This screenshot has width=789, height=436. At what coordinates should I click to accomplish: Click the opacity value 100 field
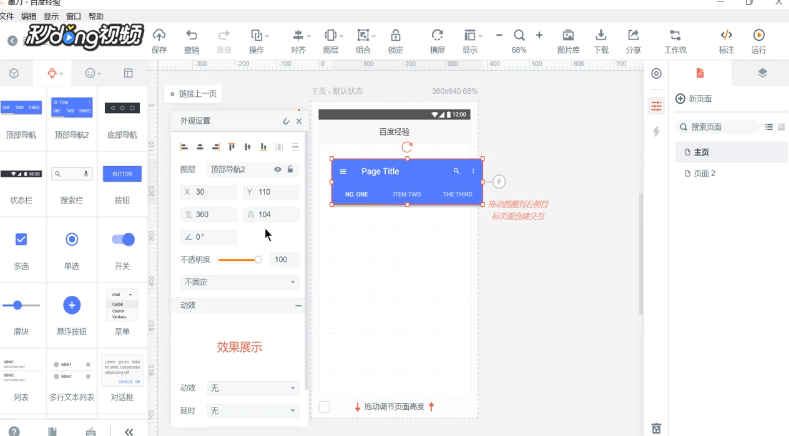(284, 259)
